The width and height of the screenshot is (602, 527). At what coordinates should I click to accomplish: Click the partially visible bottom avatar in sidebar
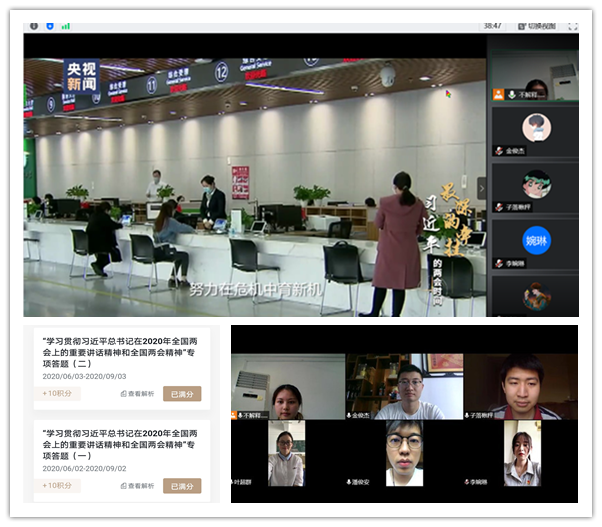pos(536,296)
